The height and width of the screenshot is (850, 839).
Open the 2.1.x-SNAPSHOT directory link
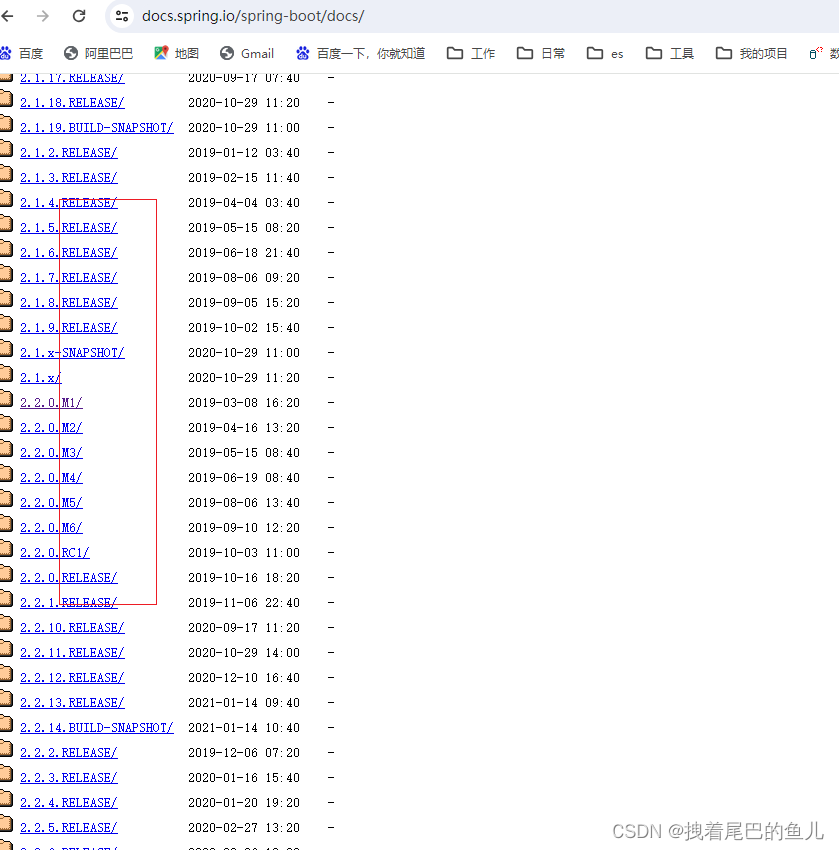(x=72, y=352)
